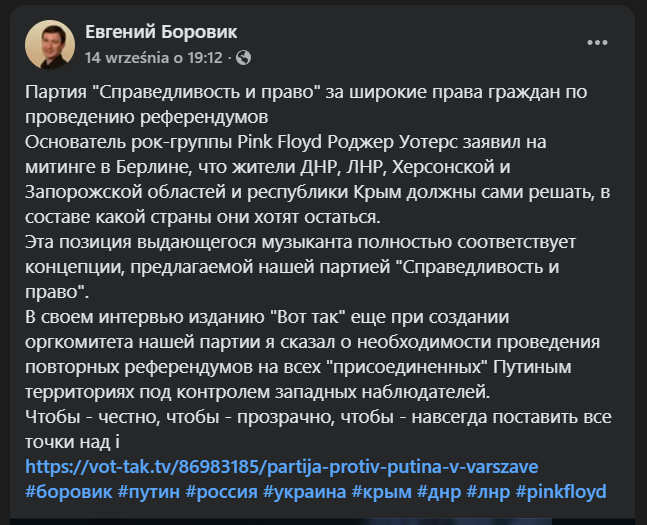Open the #pinkfloyd hashtag

click(x=561, y=492)
